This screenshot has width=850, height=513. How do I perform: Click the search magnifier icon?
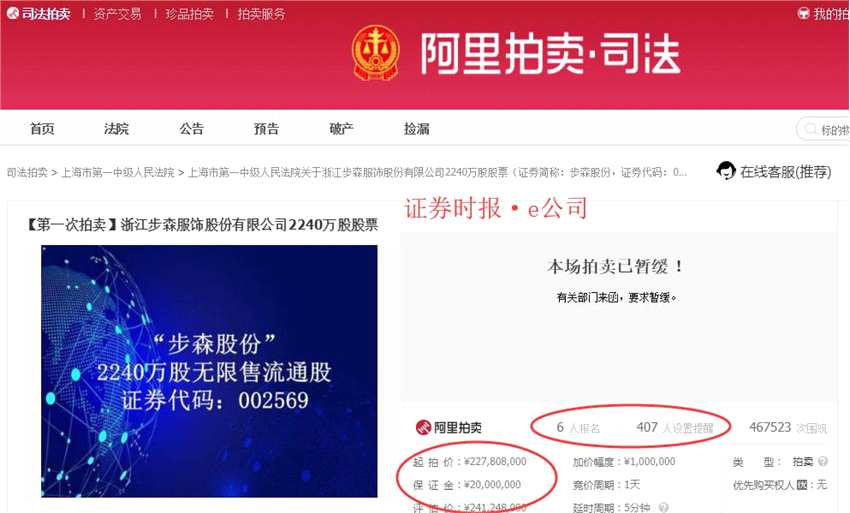[x=810, y=129]
